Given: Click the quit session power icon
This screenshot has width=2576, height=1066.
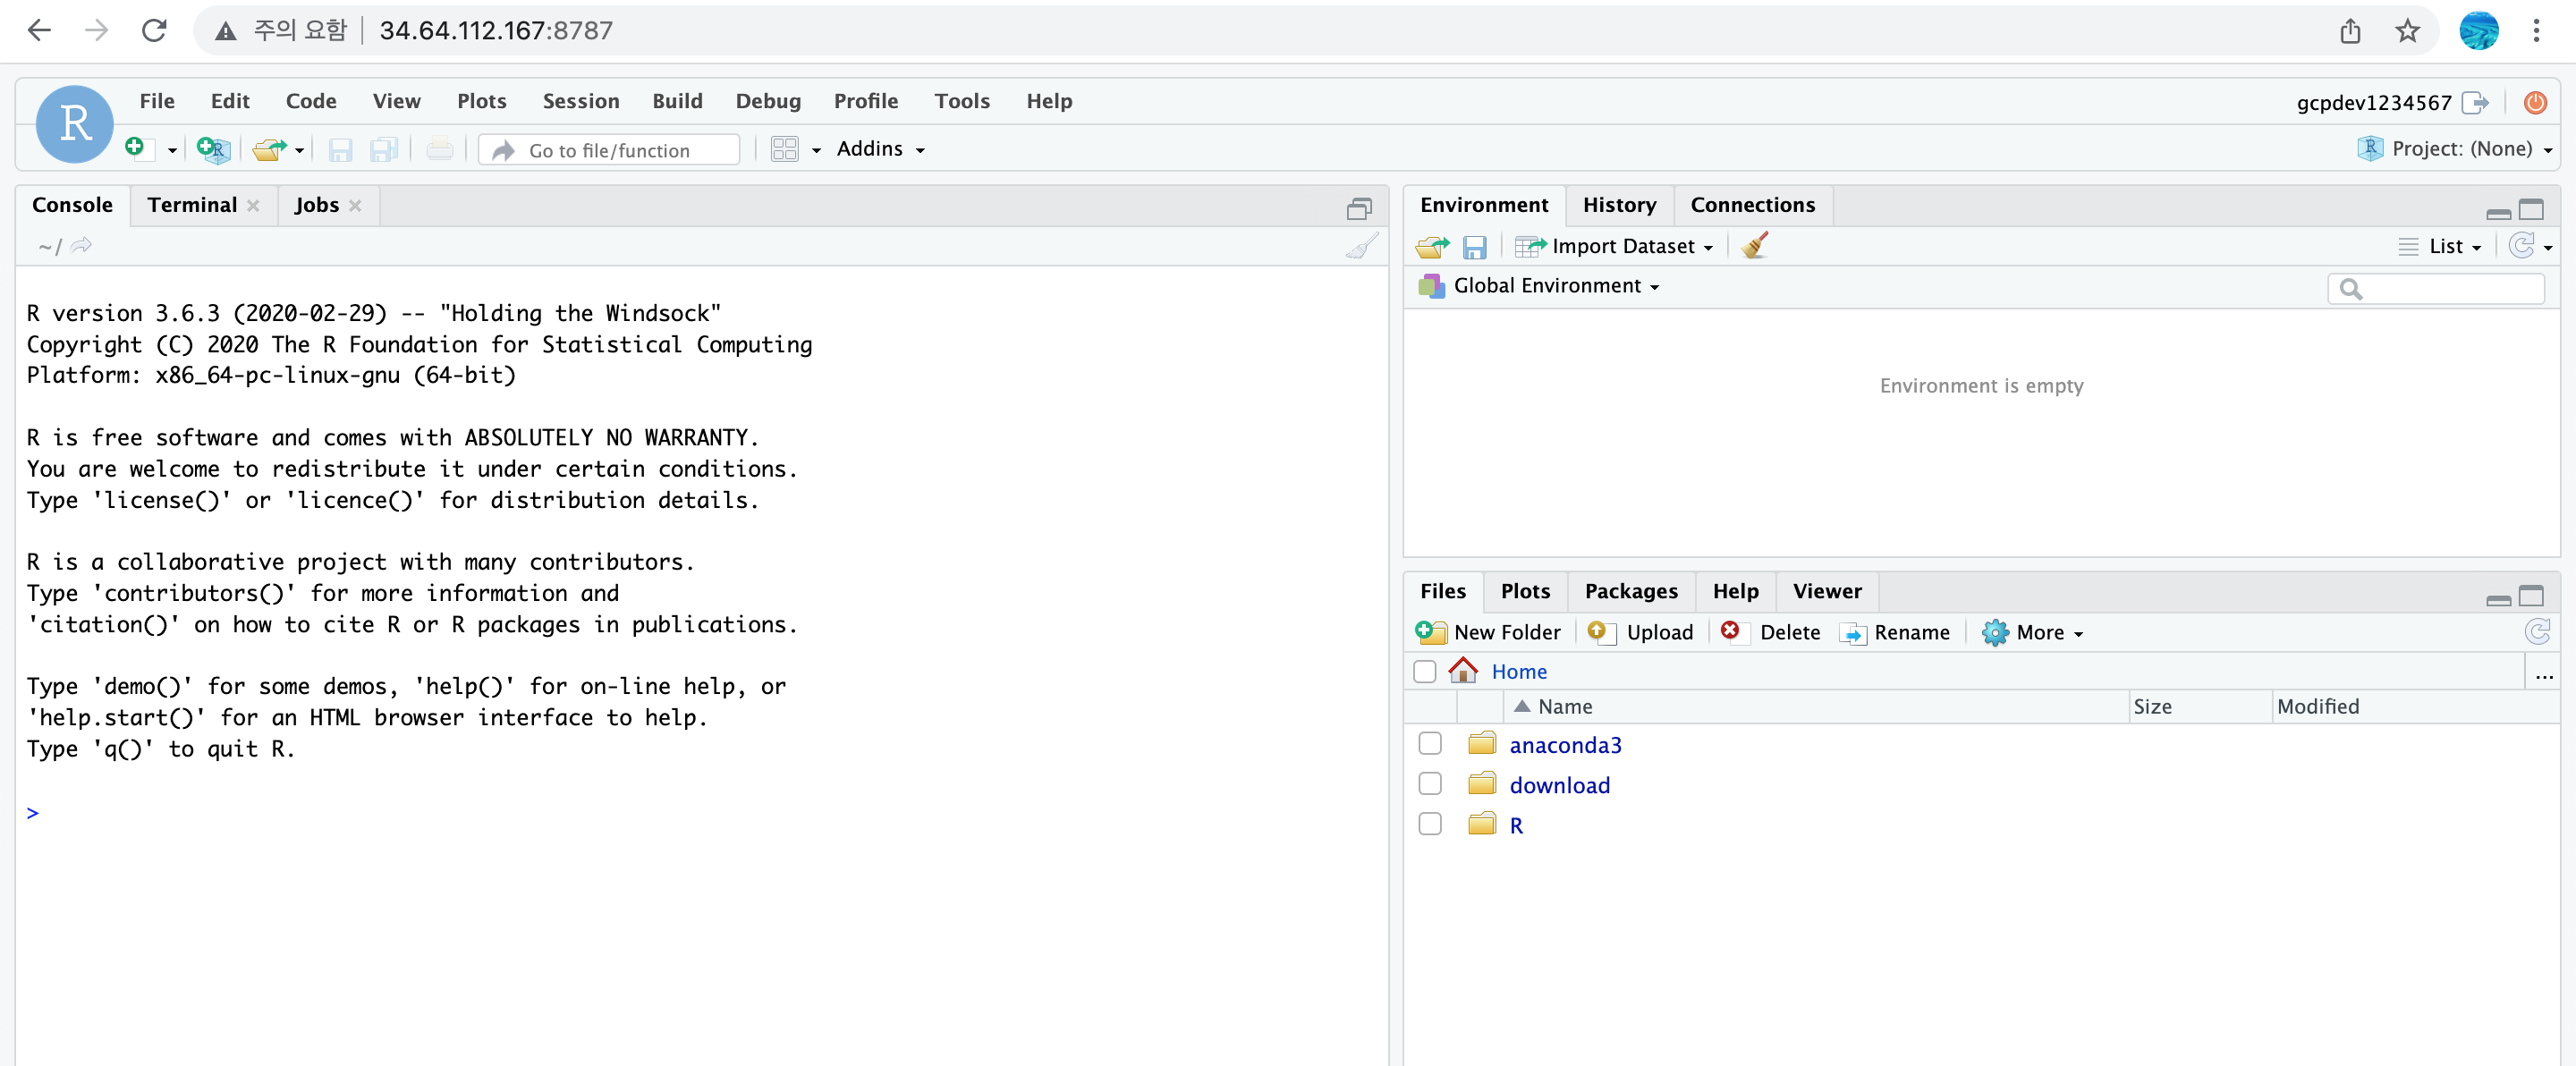Looking at the screenshot, I should click(2534, 102).
